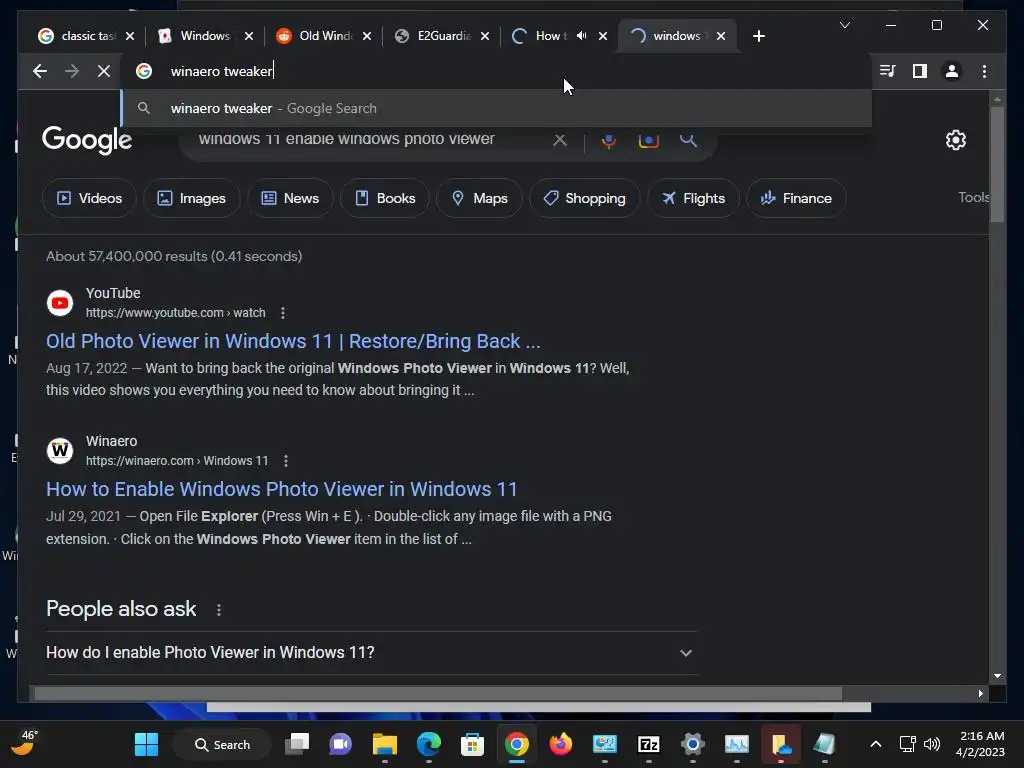Clear the Google search box with X
The width and height of the screenshot is (1024, 768).
pyautogui.click(x=560, y=139)
